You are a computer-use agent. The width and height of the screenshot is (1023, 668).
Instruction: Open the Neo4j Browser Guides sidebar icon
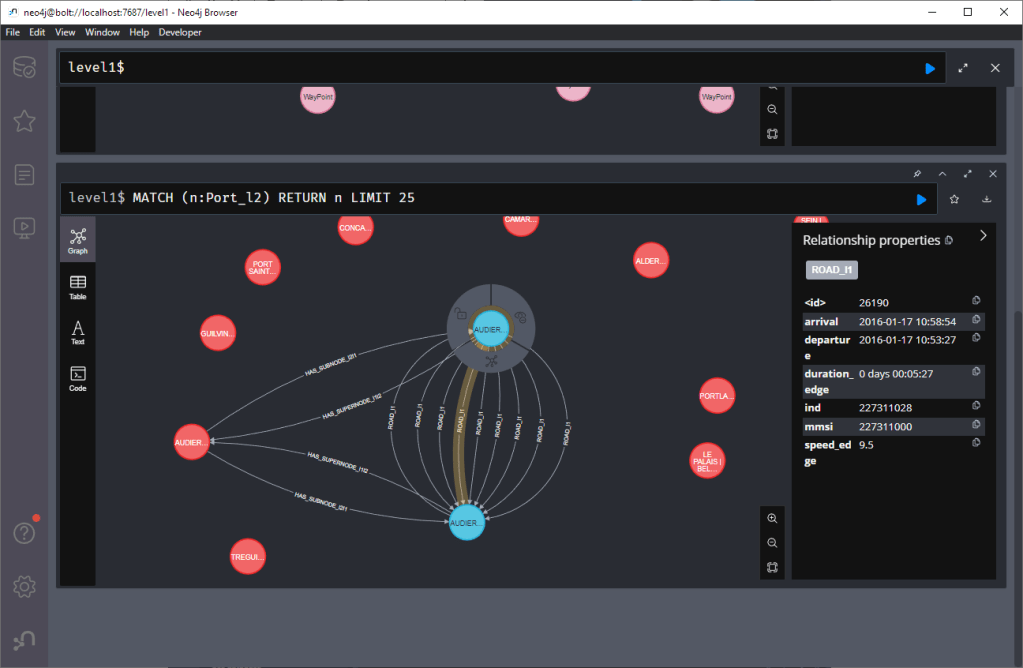24,228
